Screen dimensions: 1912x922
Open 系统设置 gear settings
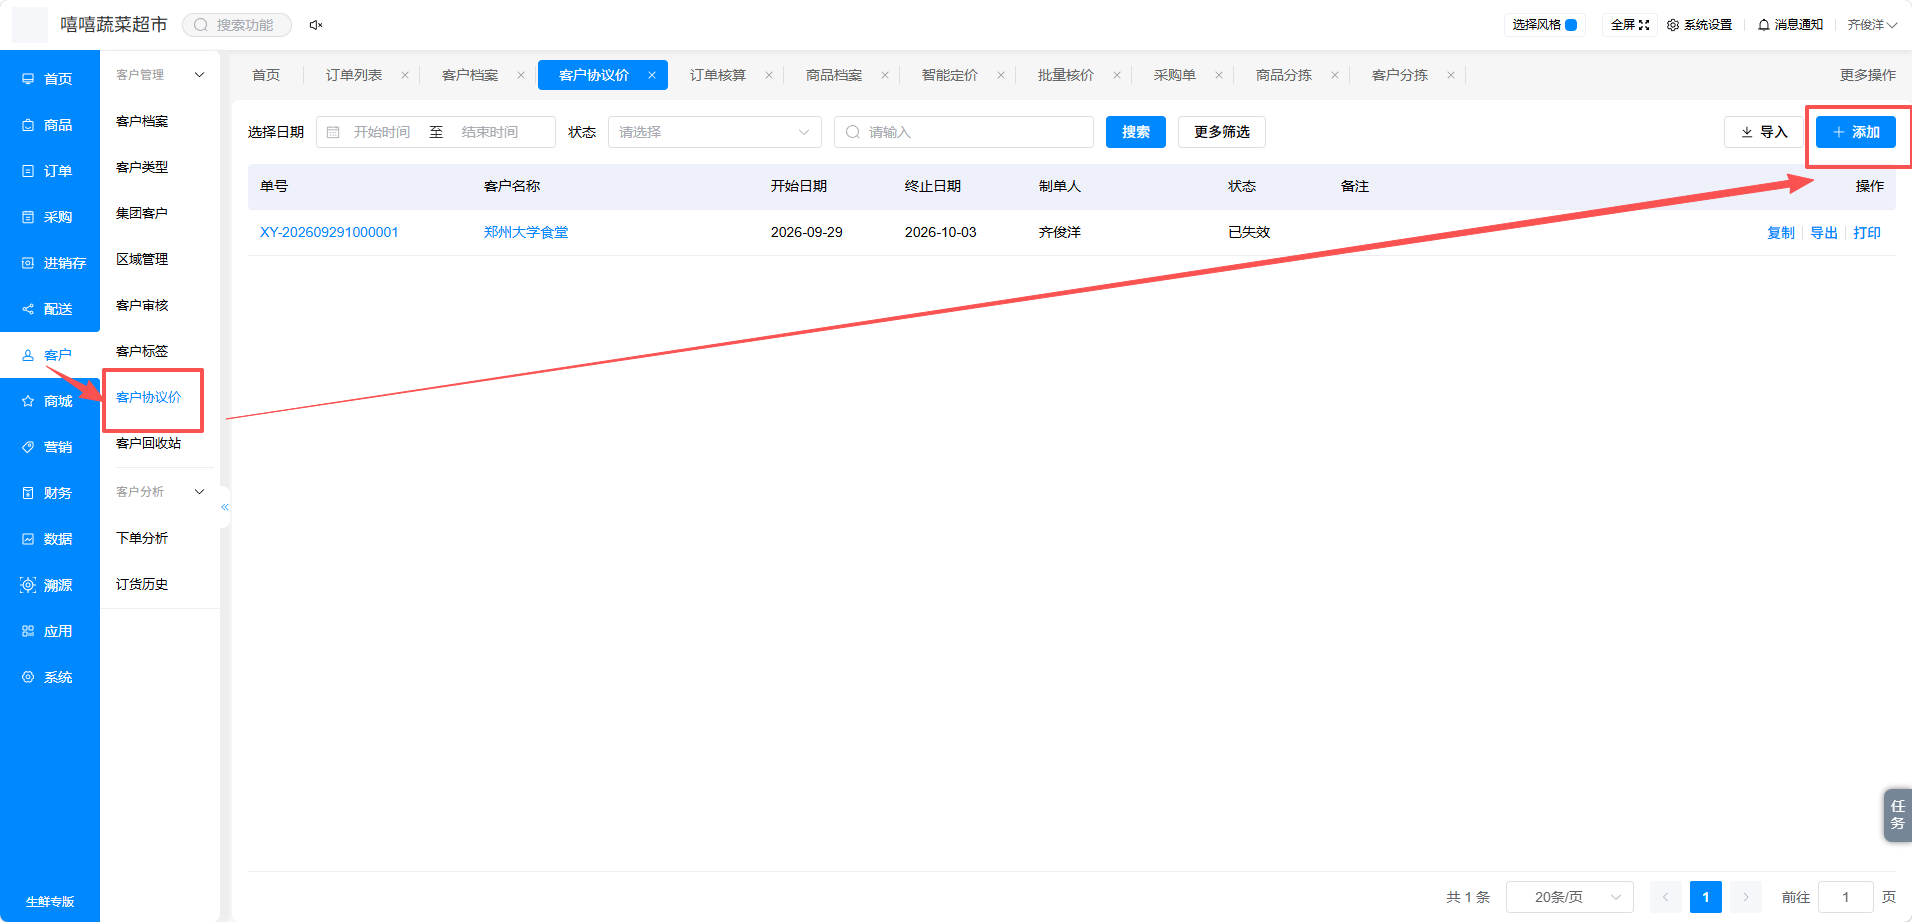point(1673,25)
